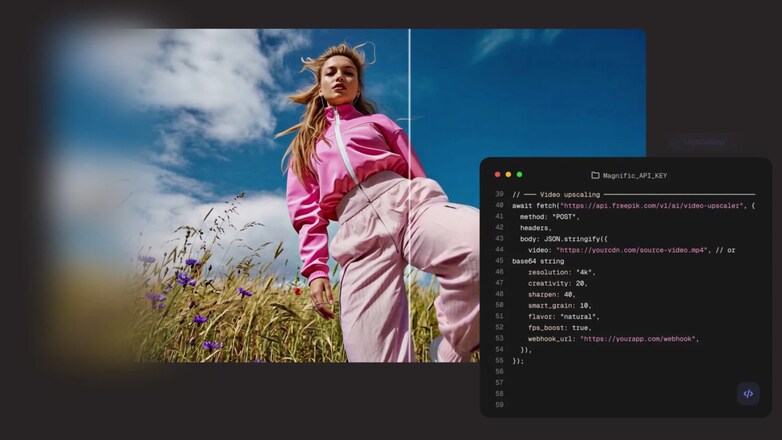Click line number 39 in gutter
This screenshot has width=782, height=440.
tap(499, 194)
